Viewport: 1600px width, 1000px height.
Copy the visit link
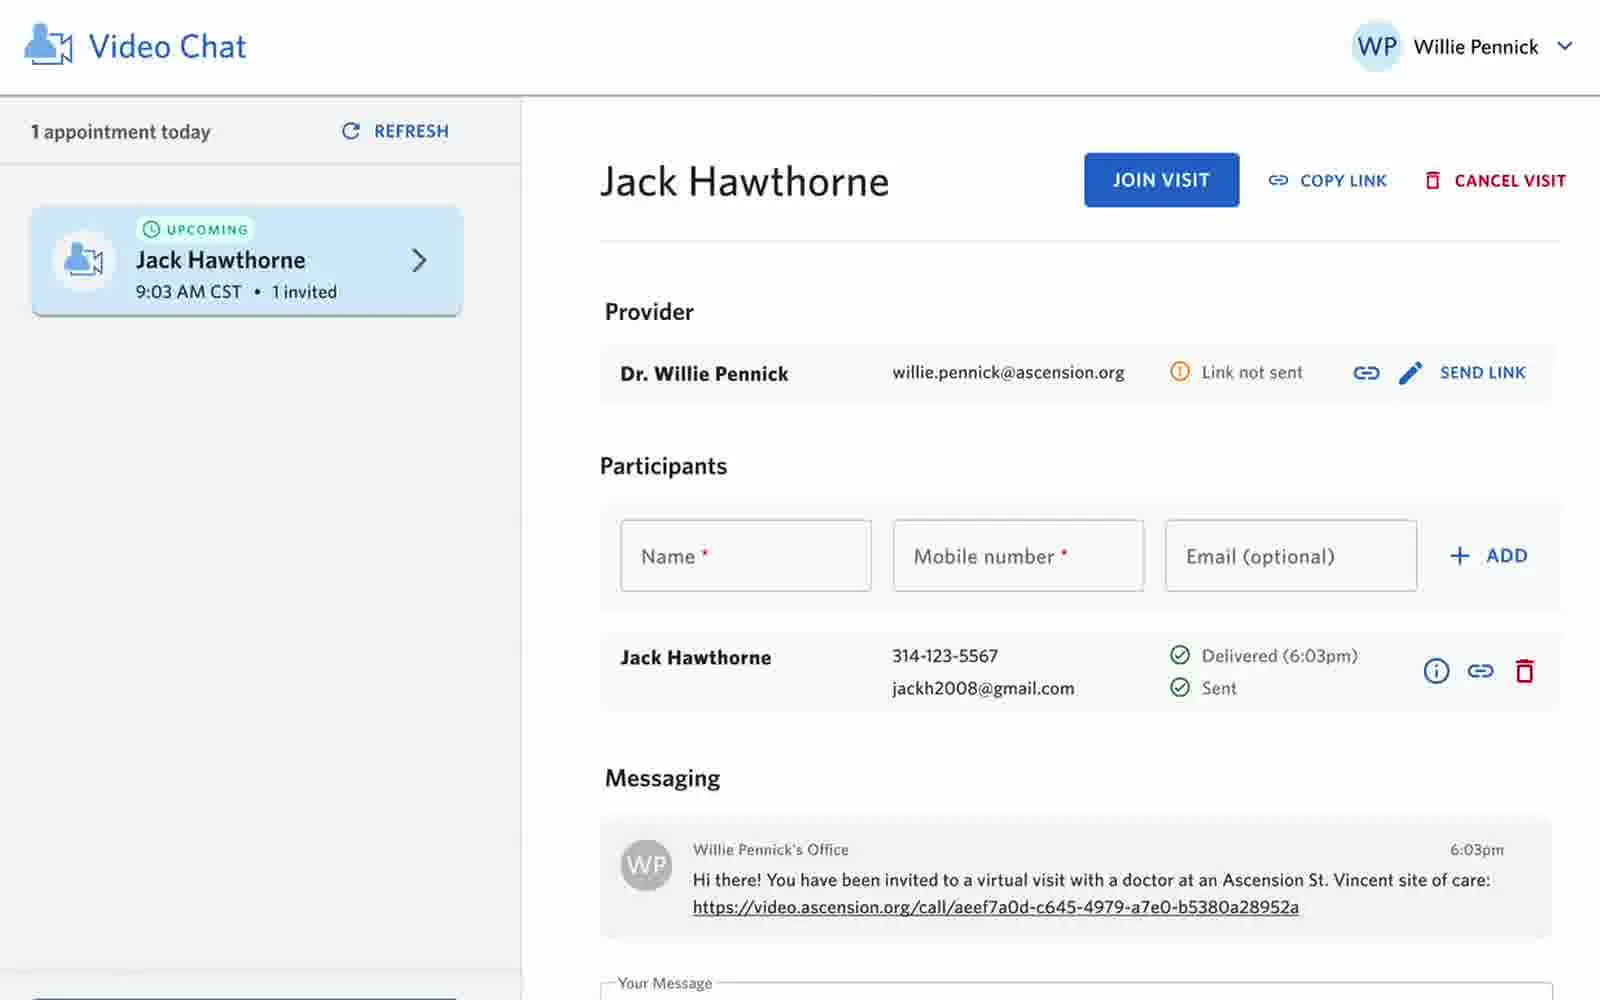(1327, 181)
